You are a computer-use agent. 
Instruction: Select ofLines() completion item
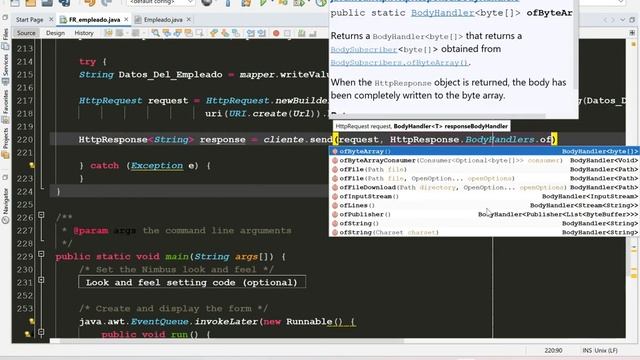(484, 205)
